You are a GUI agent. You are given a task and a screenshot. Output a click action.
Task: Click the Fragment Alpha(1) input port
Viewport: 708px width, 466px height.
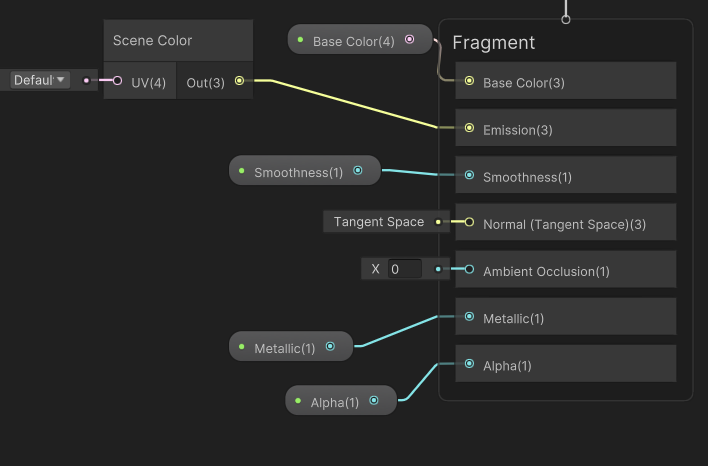pos(469,364)
